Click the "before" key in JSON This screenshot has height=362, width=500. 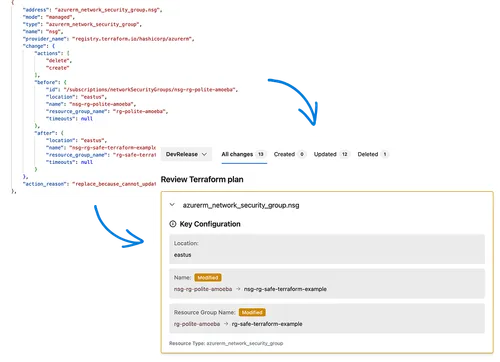coord(47,82)
